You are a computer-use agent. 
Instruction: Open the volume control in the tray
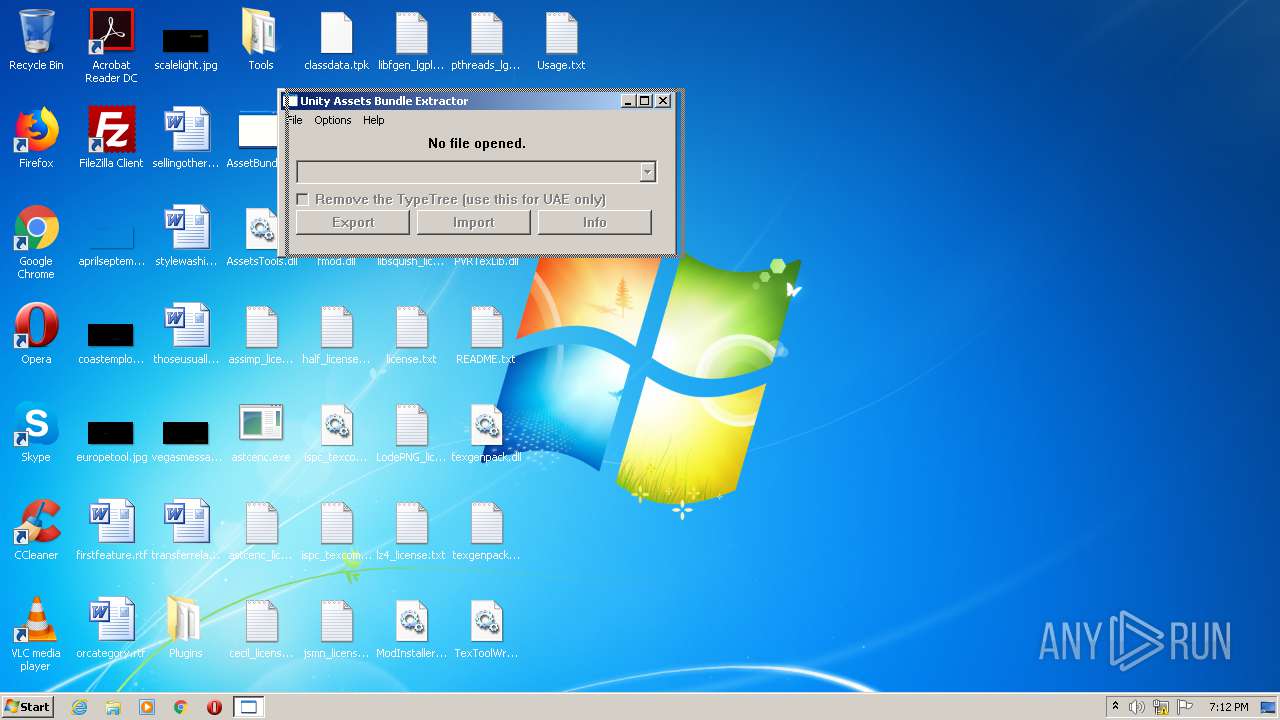coord(1137,707)
